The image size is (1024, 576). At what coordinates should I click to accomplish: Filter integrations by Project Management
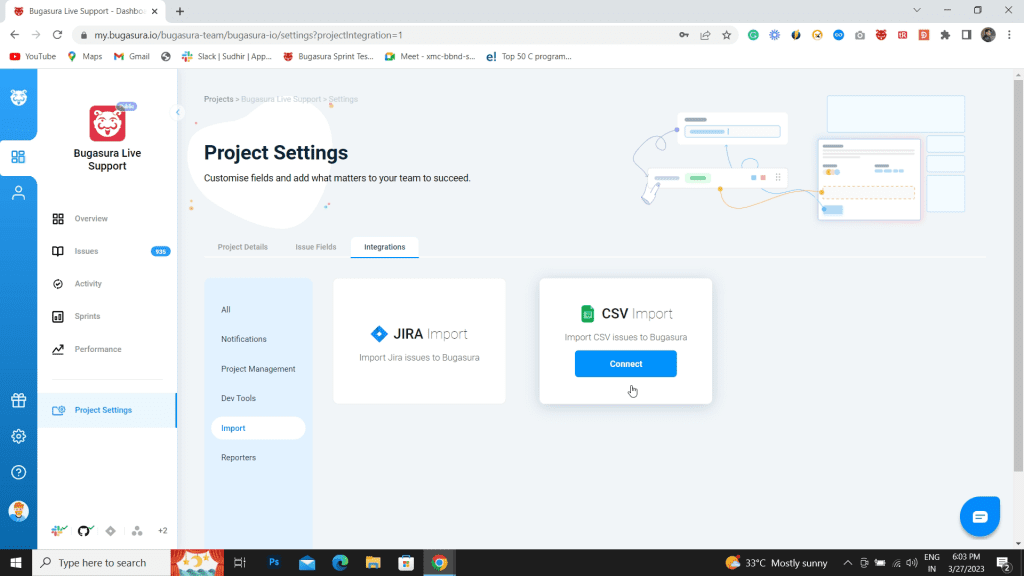(258, 369)
